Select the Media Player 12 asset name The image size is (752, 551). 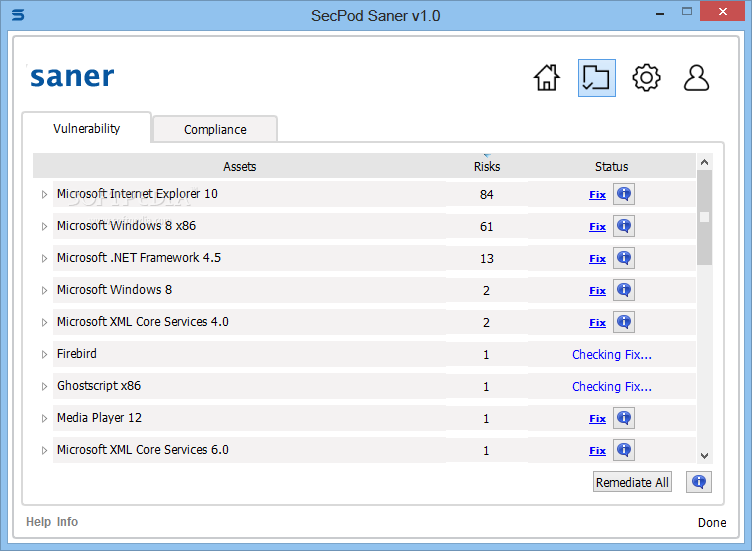[99, 418]
